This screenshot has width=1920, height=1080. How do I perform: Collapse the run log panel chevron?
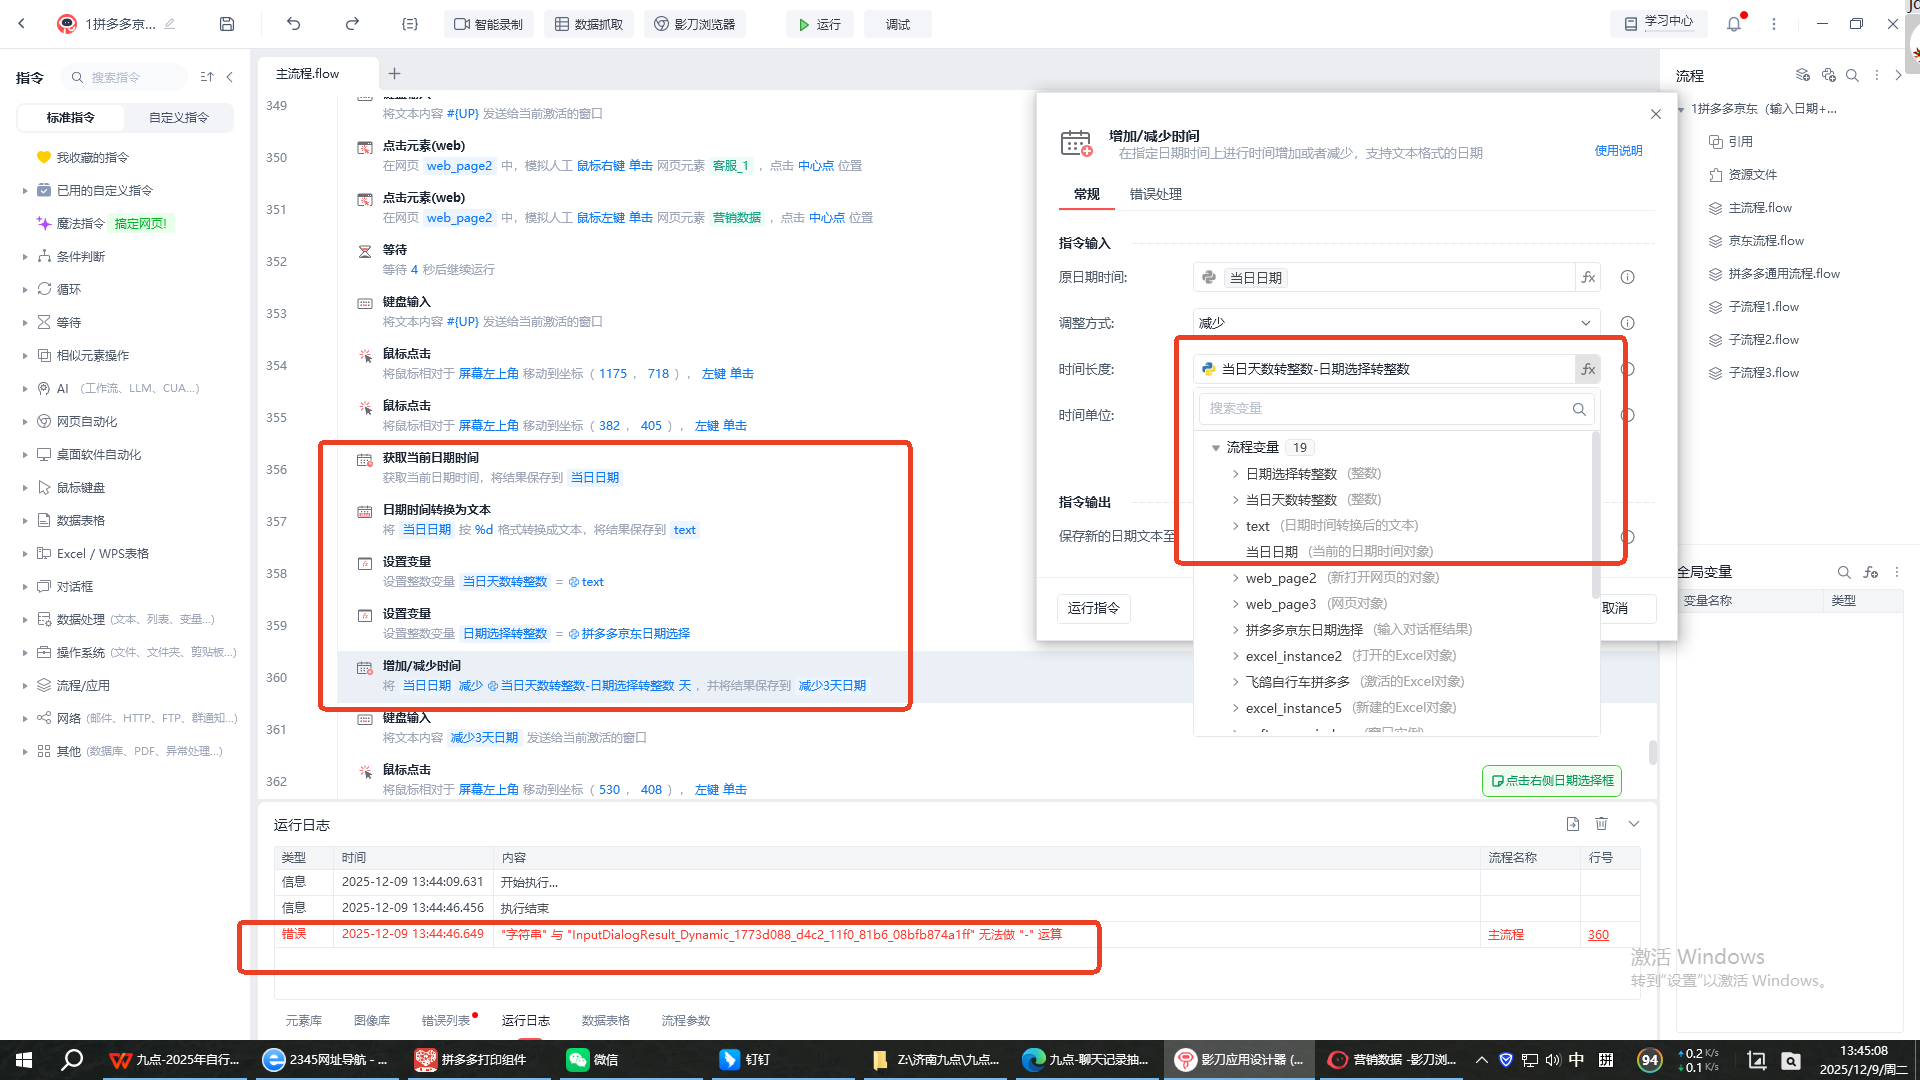[x=1634, y=824]
